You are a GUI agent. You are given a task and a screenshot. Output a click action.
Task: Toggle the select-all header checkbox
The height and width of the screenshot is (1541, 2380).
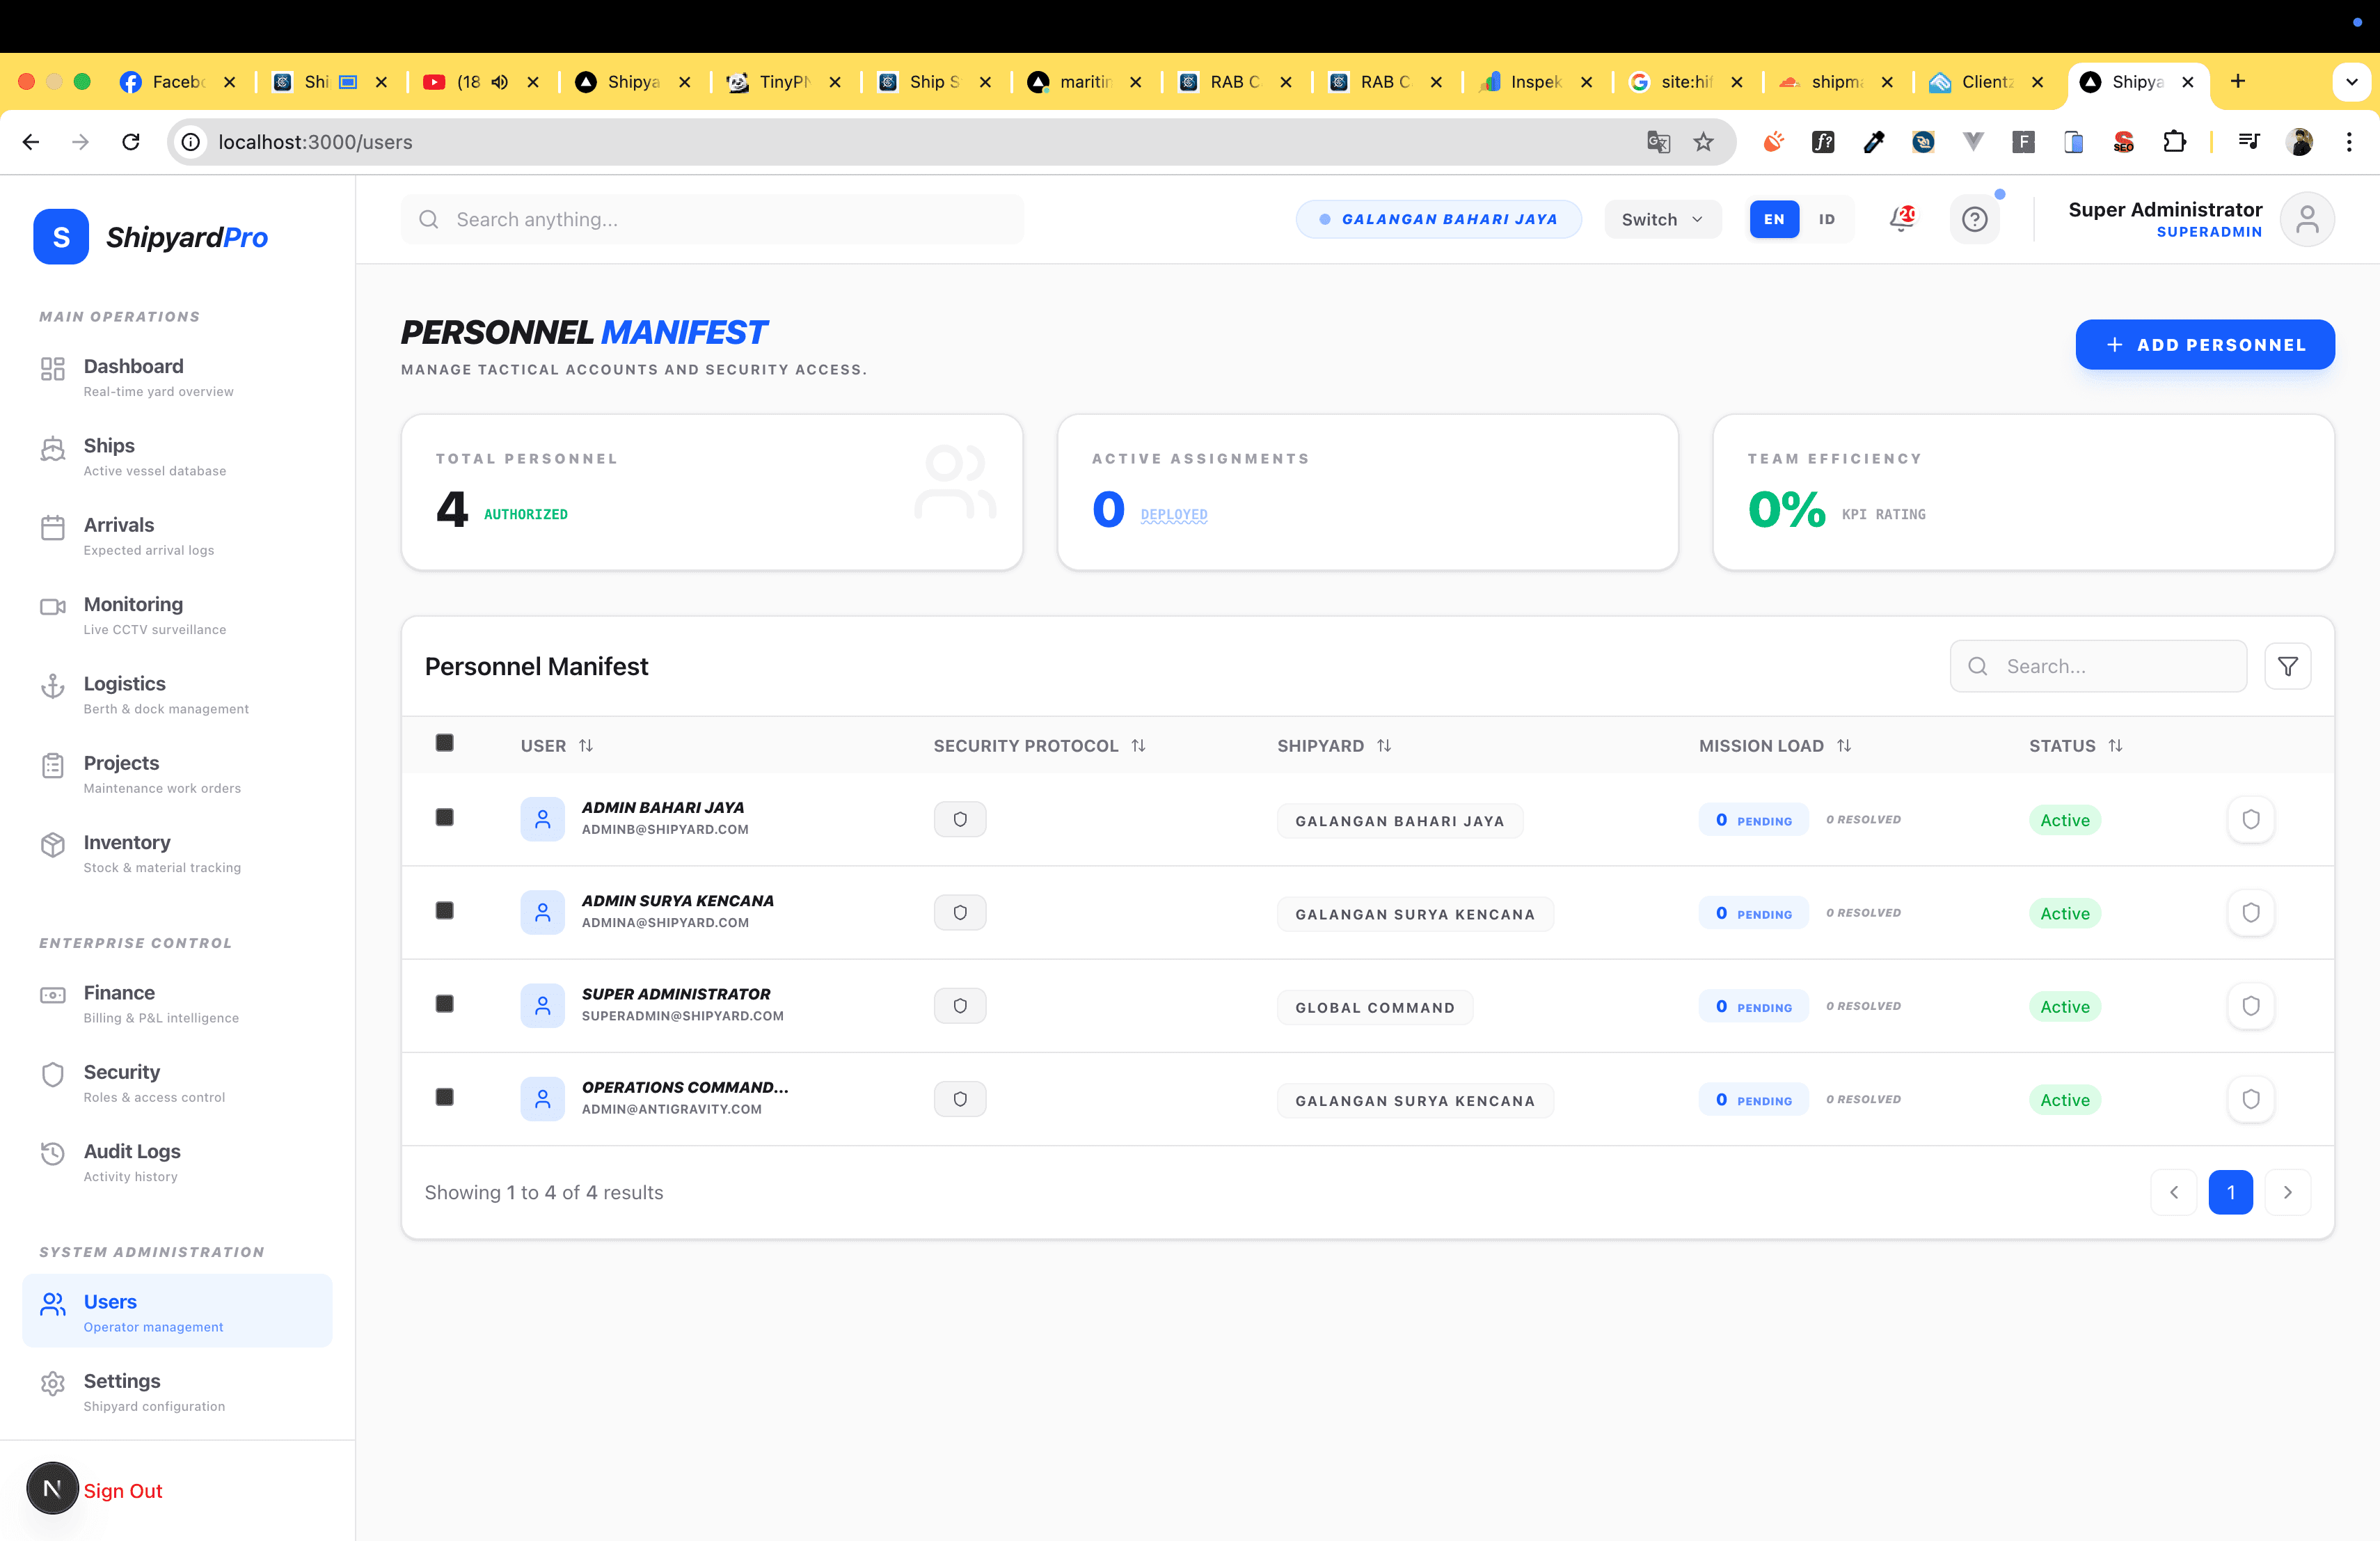pos(445,743)
